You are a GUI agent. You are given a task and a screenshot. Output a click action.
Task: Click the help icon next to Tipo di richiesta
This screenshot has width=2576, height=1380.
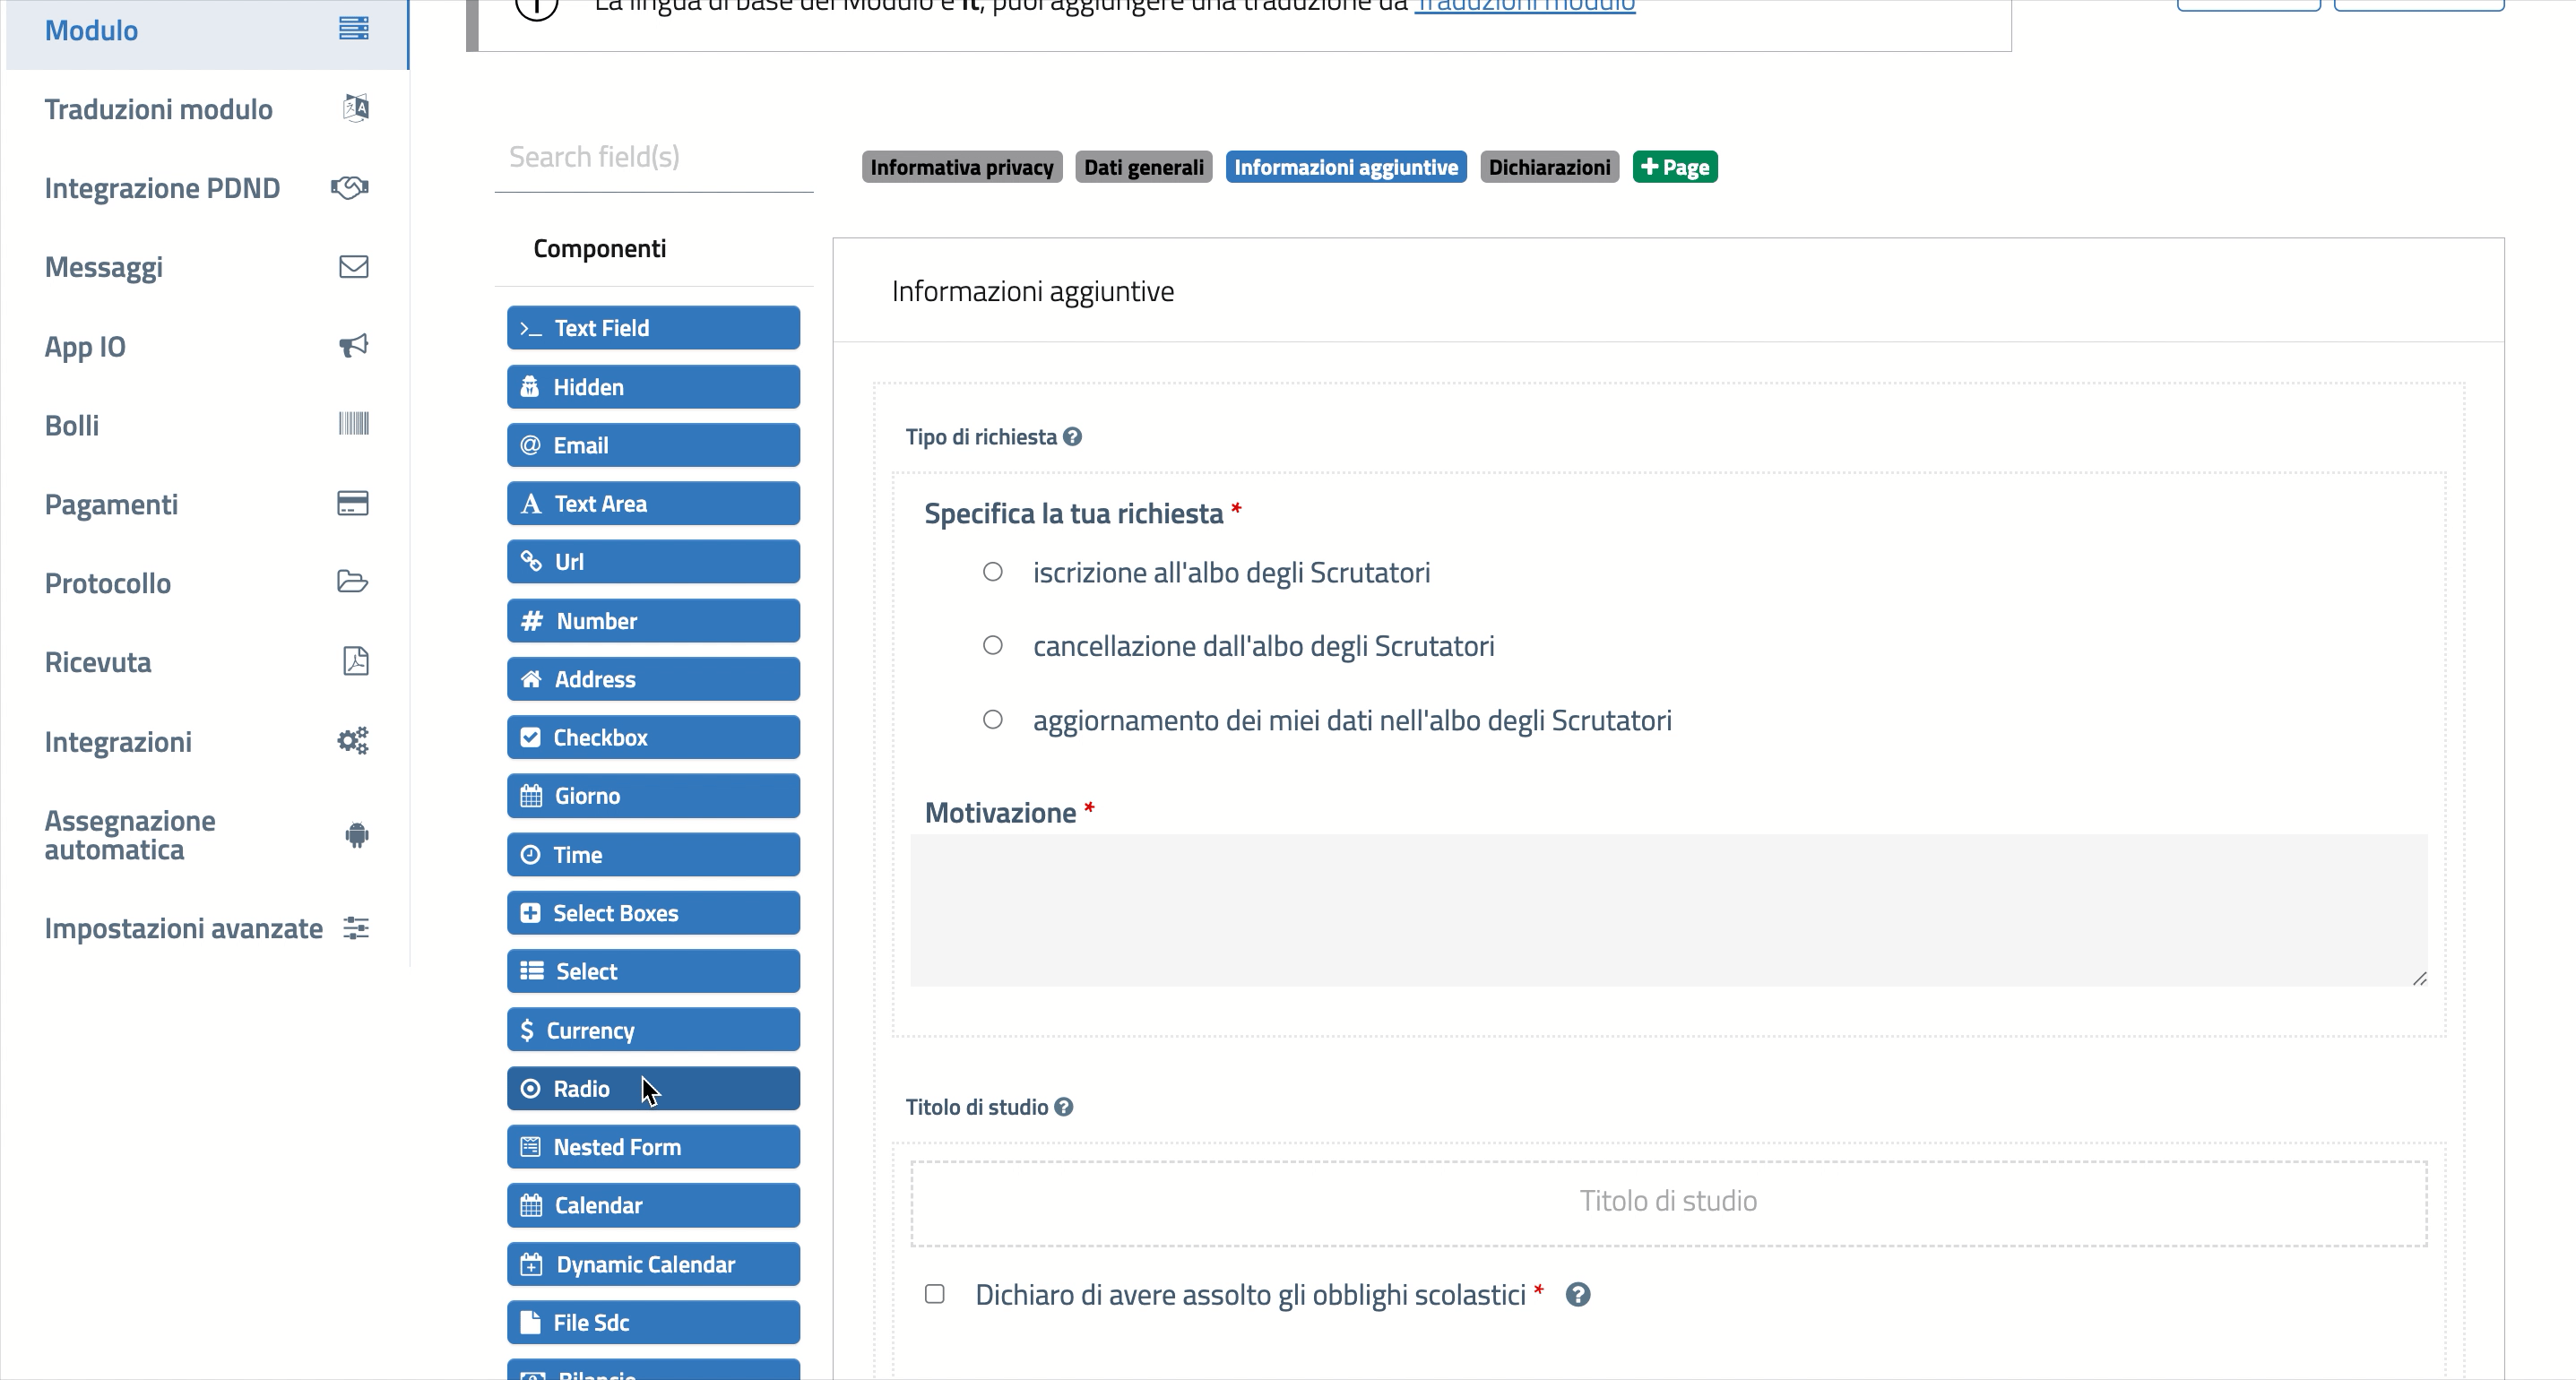1072,437
